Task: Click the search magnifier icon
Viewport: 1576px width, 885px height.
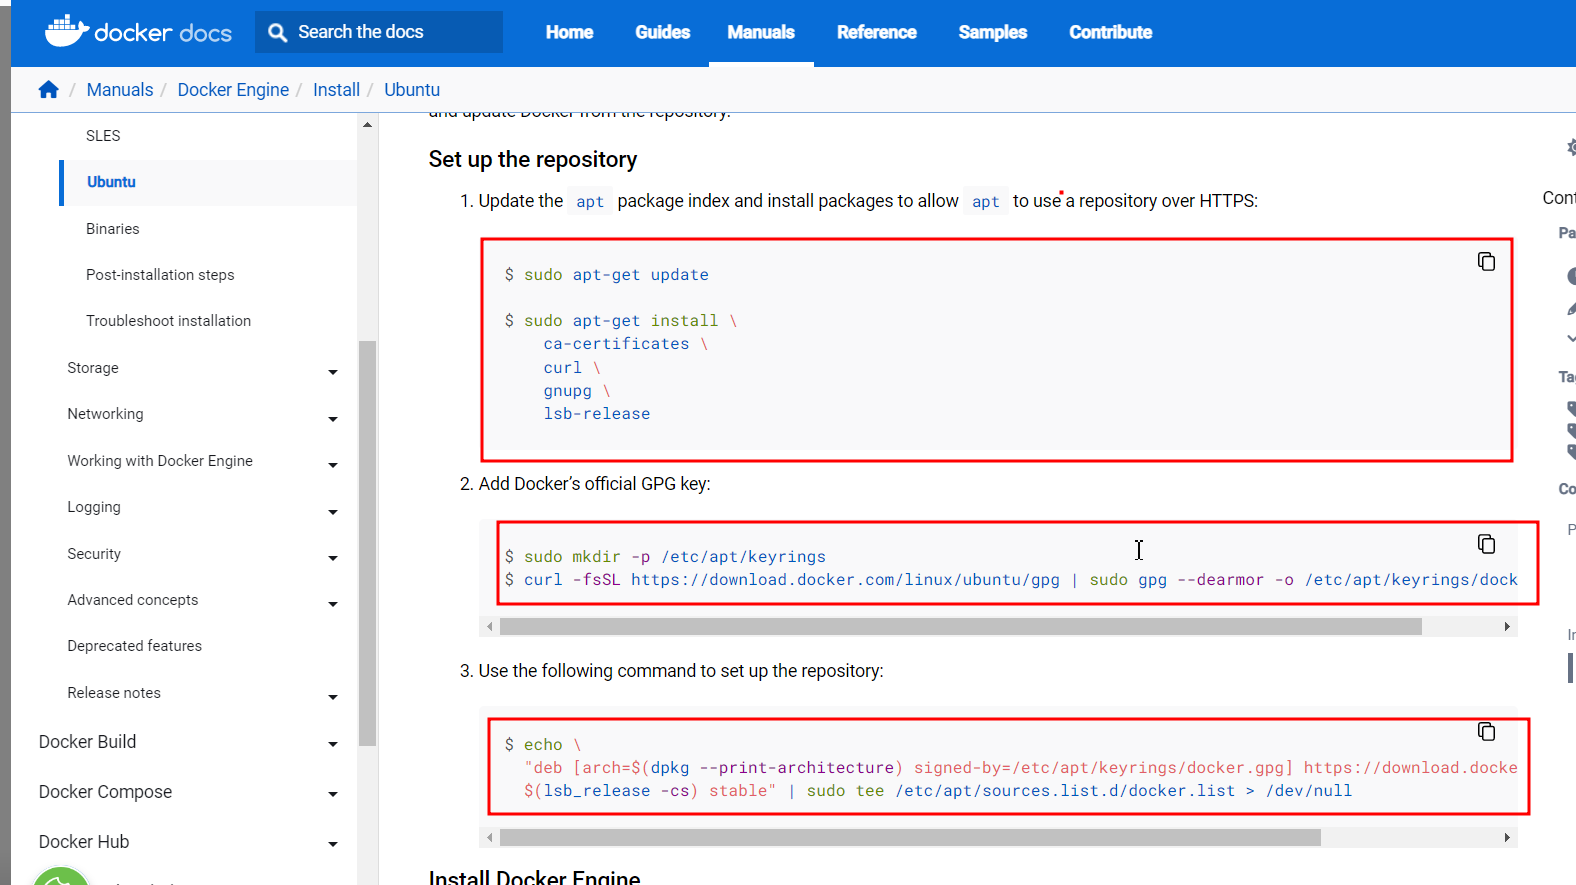Action: 277,33
